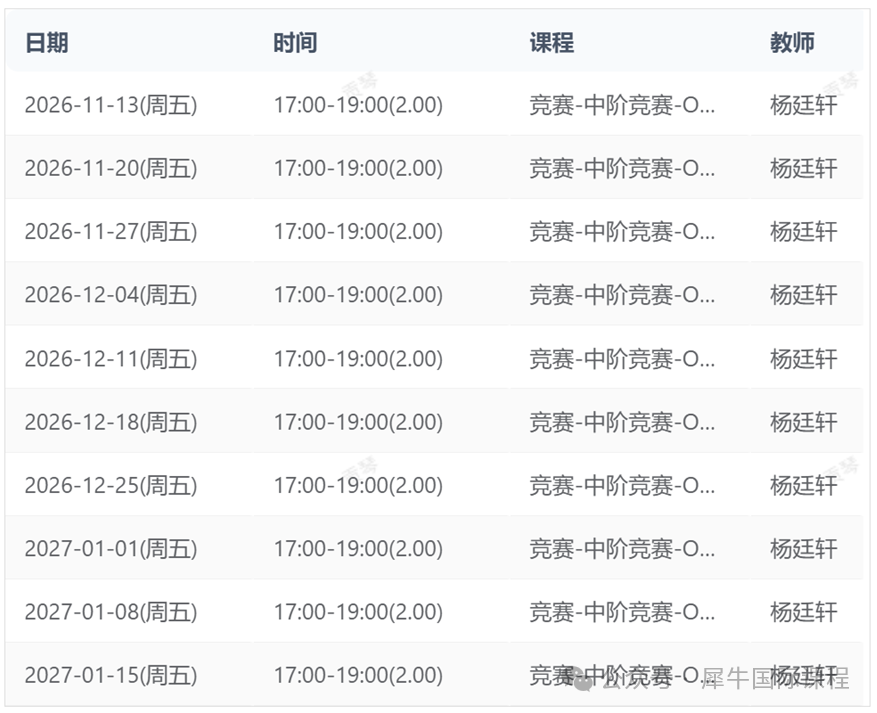Select the 2027-01-01 date cell
The width and height of the screenshot is (877, 713).
click(111, 549)
